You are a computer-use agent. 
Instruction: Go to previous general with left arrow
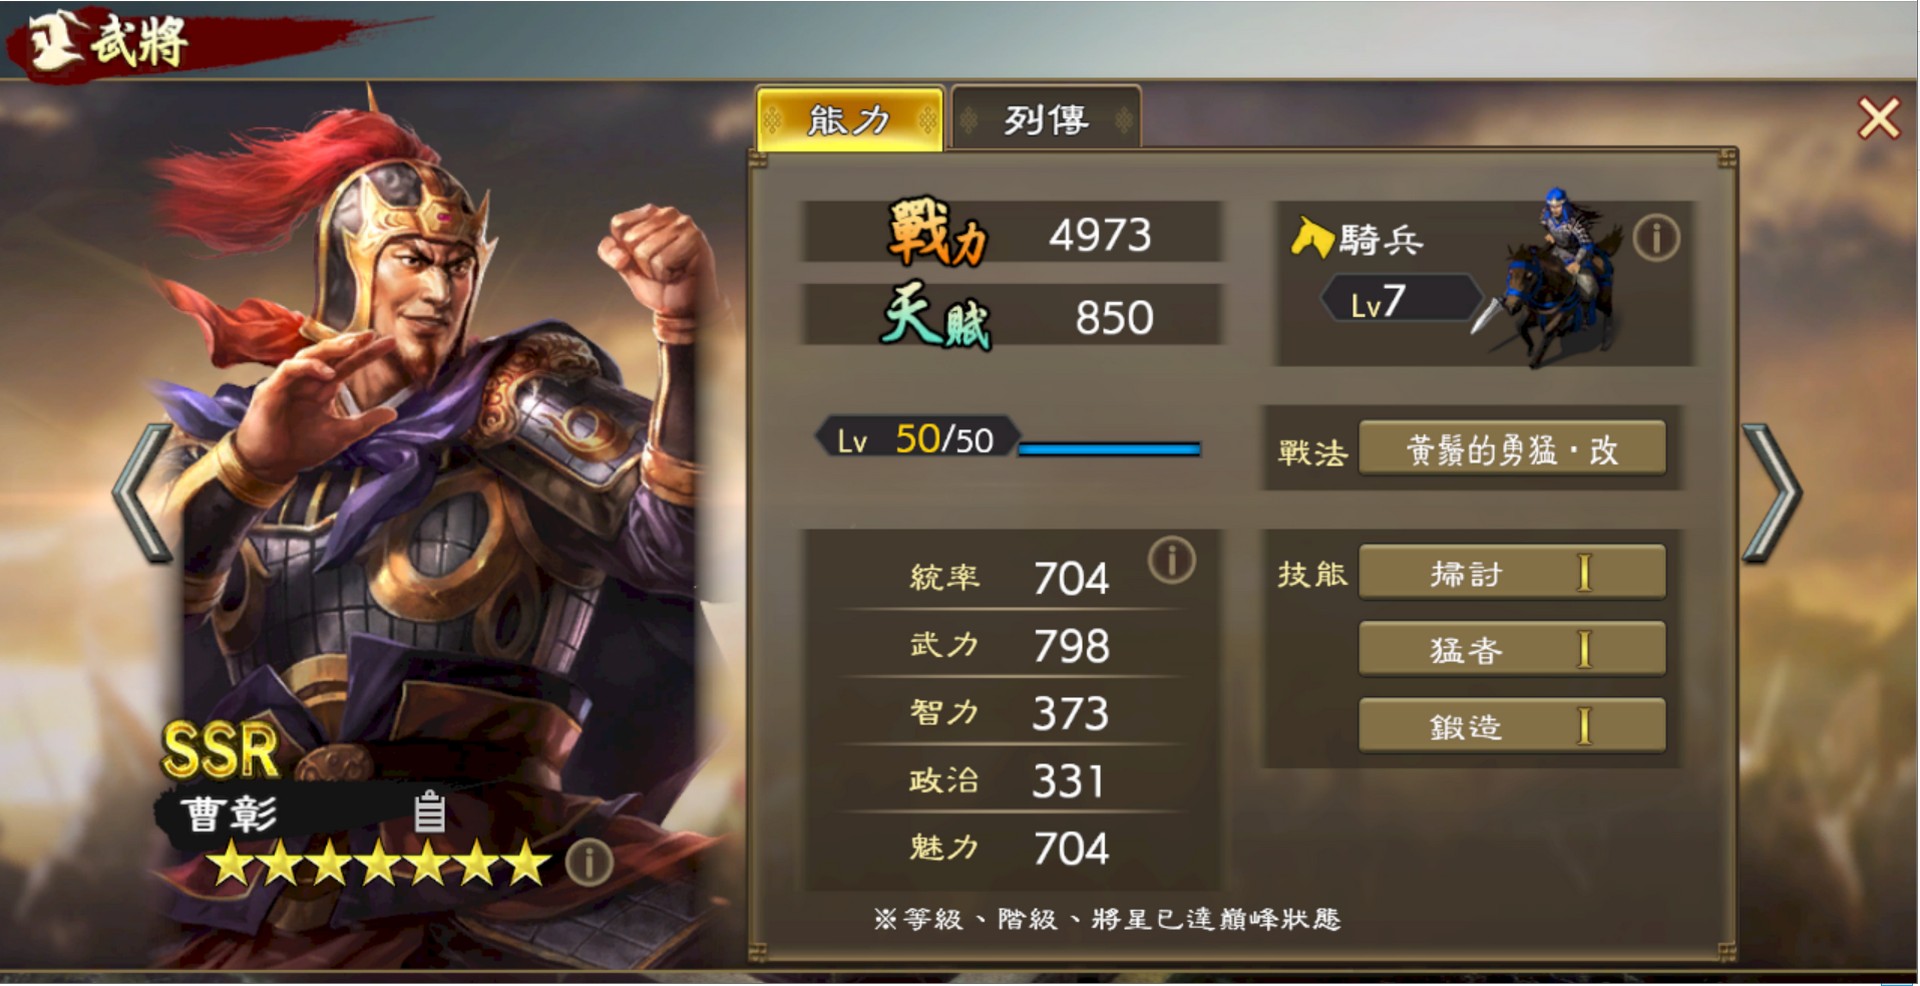pyautogui.click(x=142, y=492)
